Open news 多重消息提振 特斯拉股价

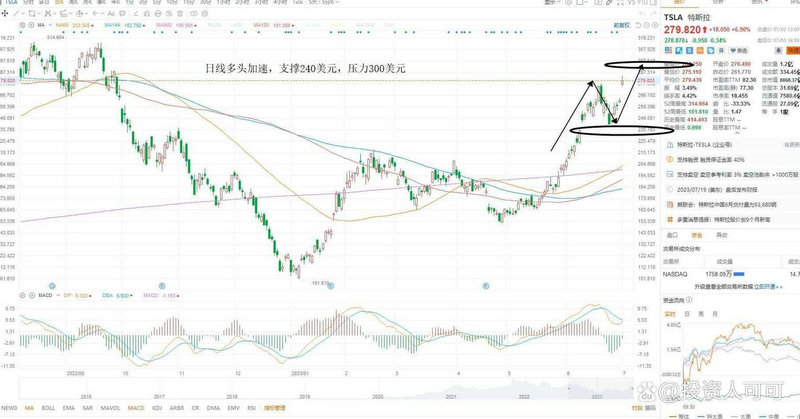(723, 219)
